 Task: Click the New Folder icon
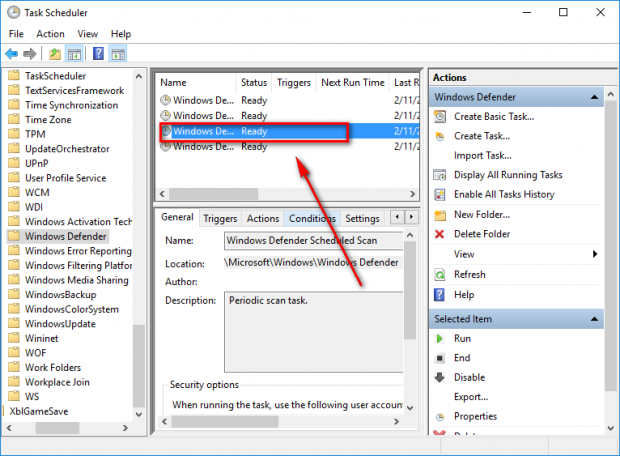coord(440,215)
